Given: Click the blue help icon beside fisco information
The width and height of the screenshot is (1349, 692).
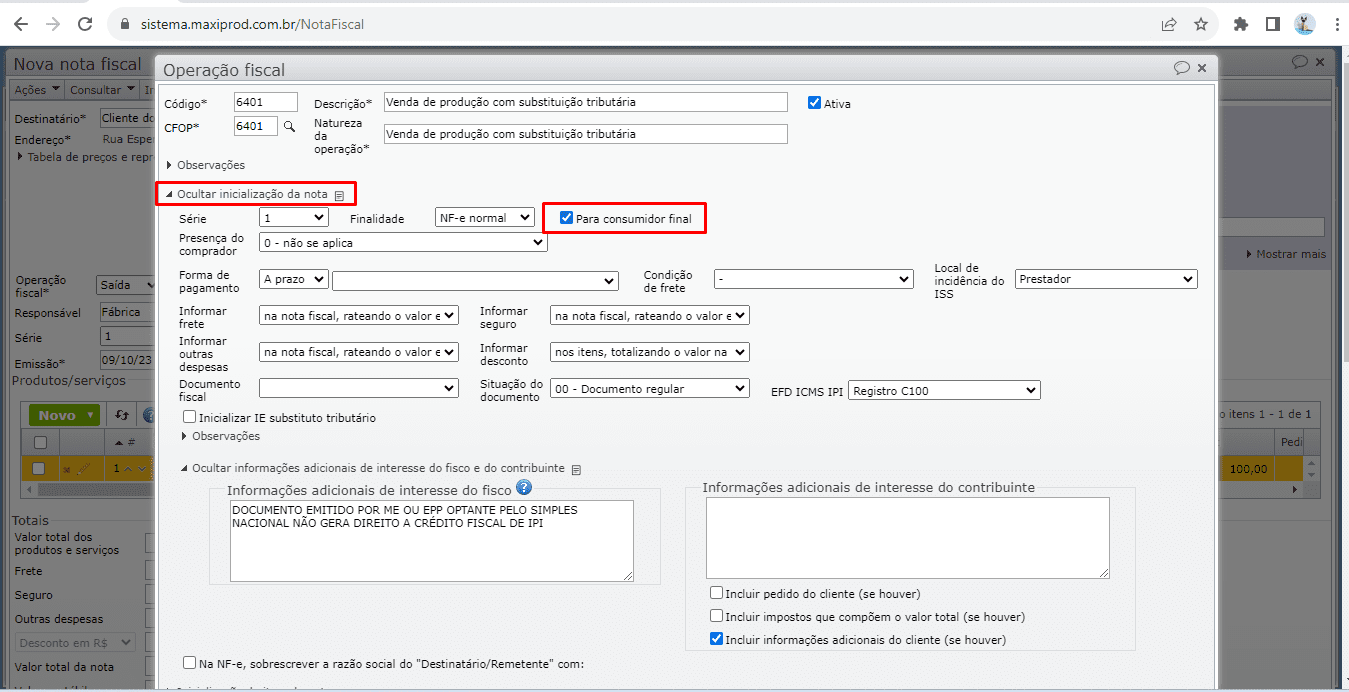Looking at the screenshot, I should [x=523, y=488].
